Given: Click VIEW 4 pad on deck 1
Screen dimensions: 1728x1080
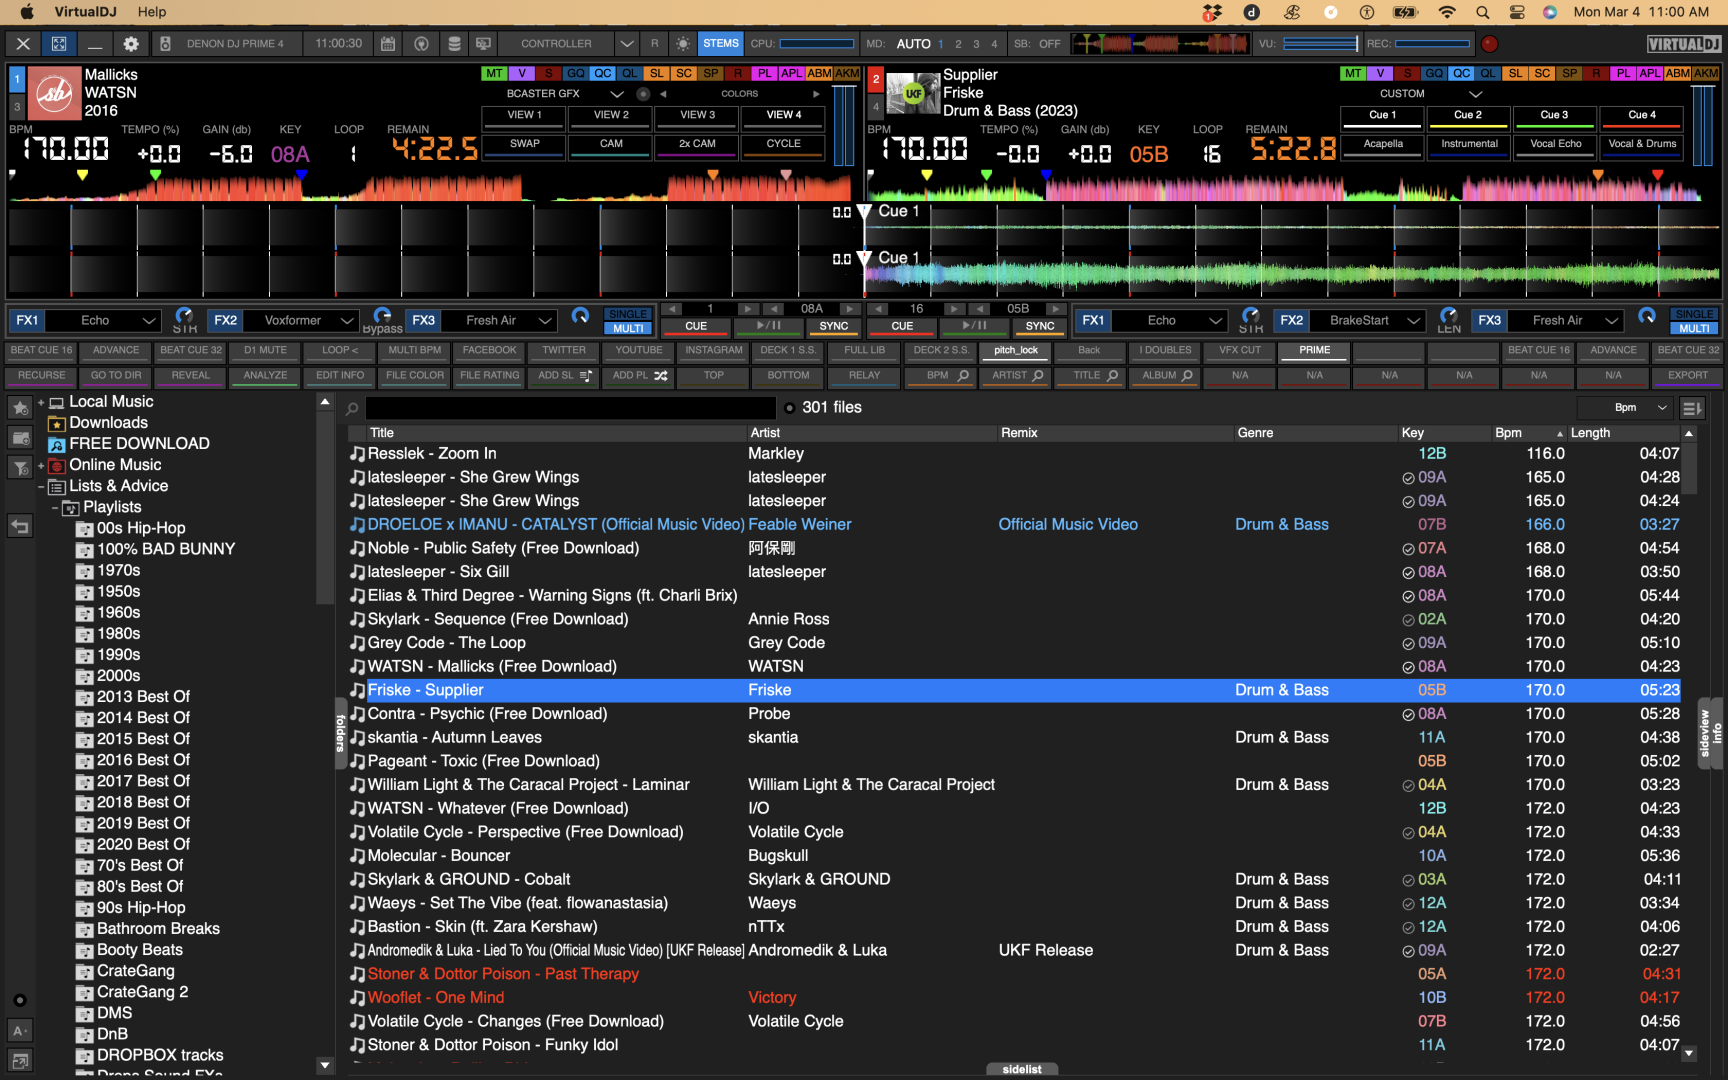Looking at the screenshot, I should click(x=784, y=116).
